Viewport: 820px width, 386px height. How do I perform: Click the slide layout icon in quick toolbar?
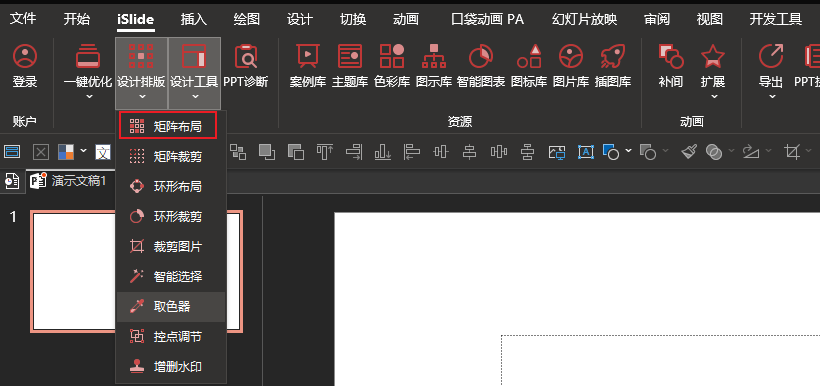12,152
